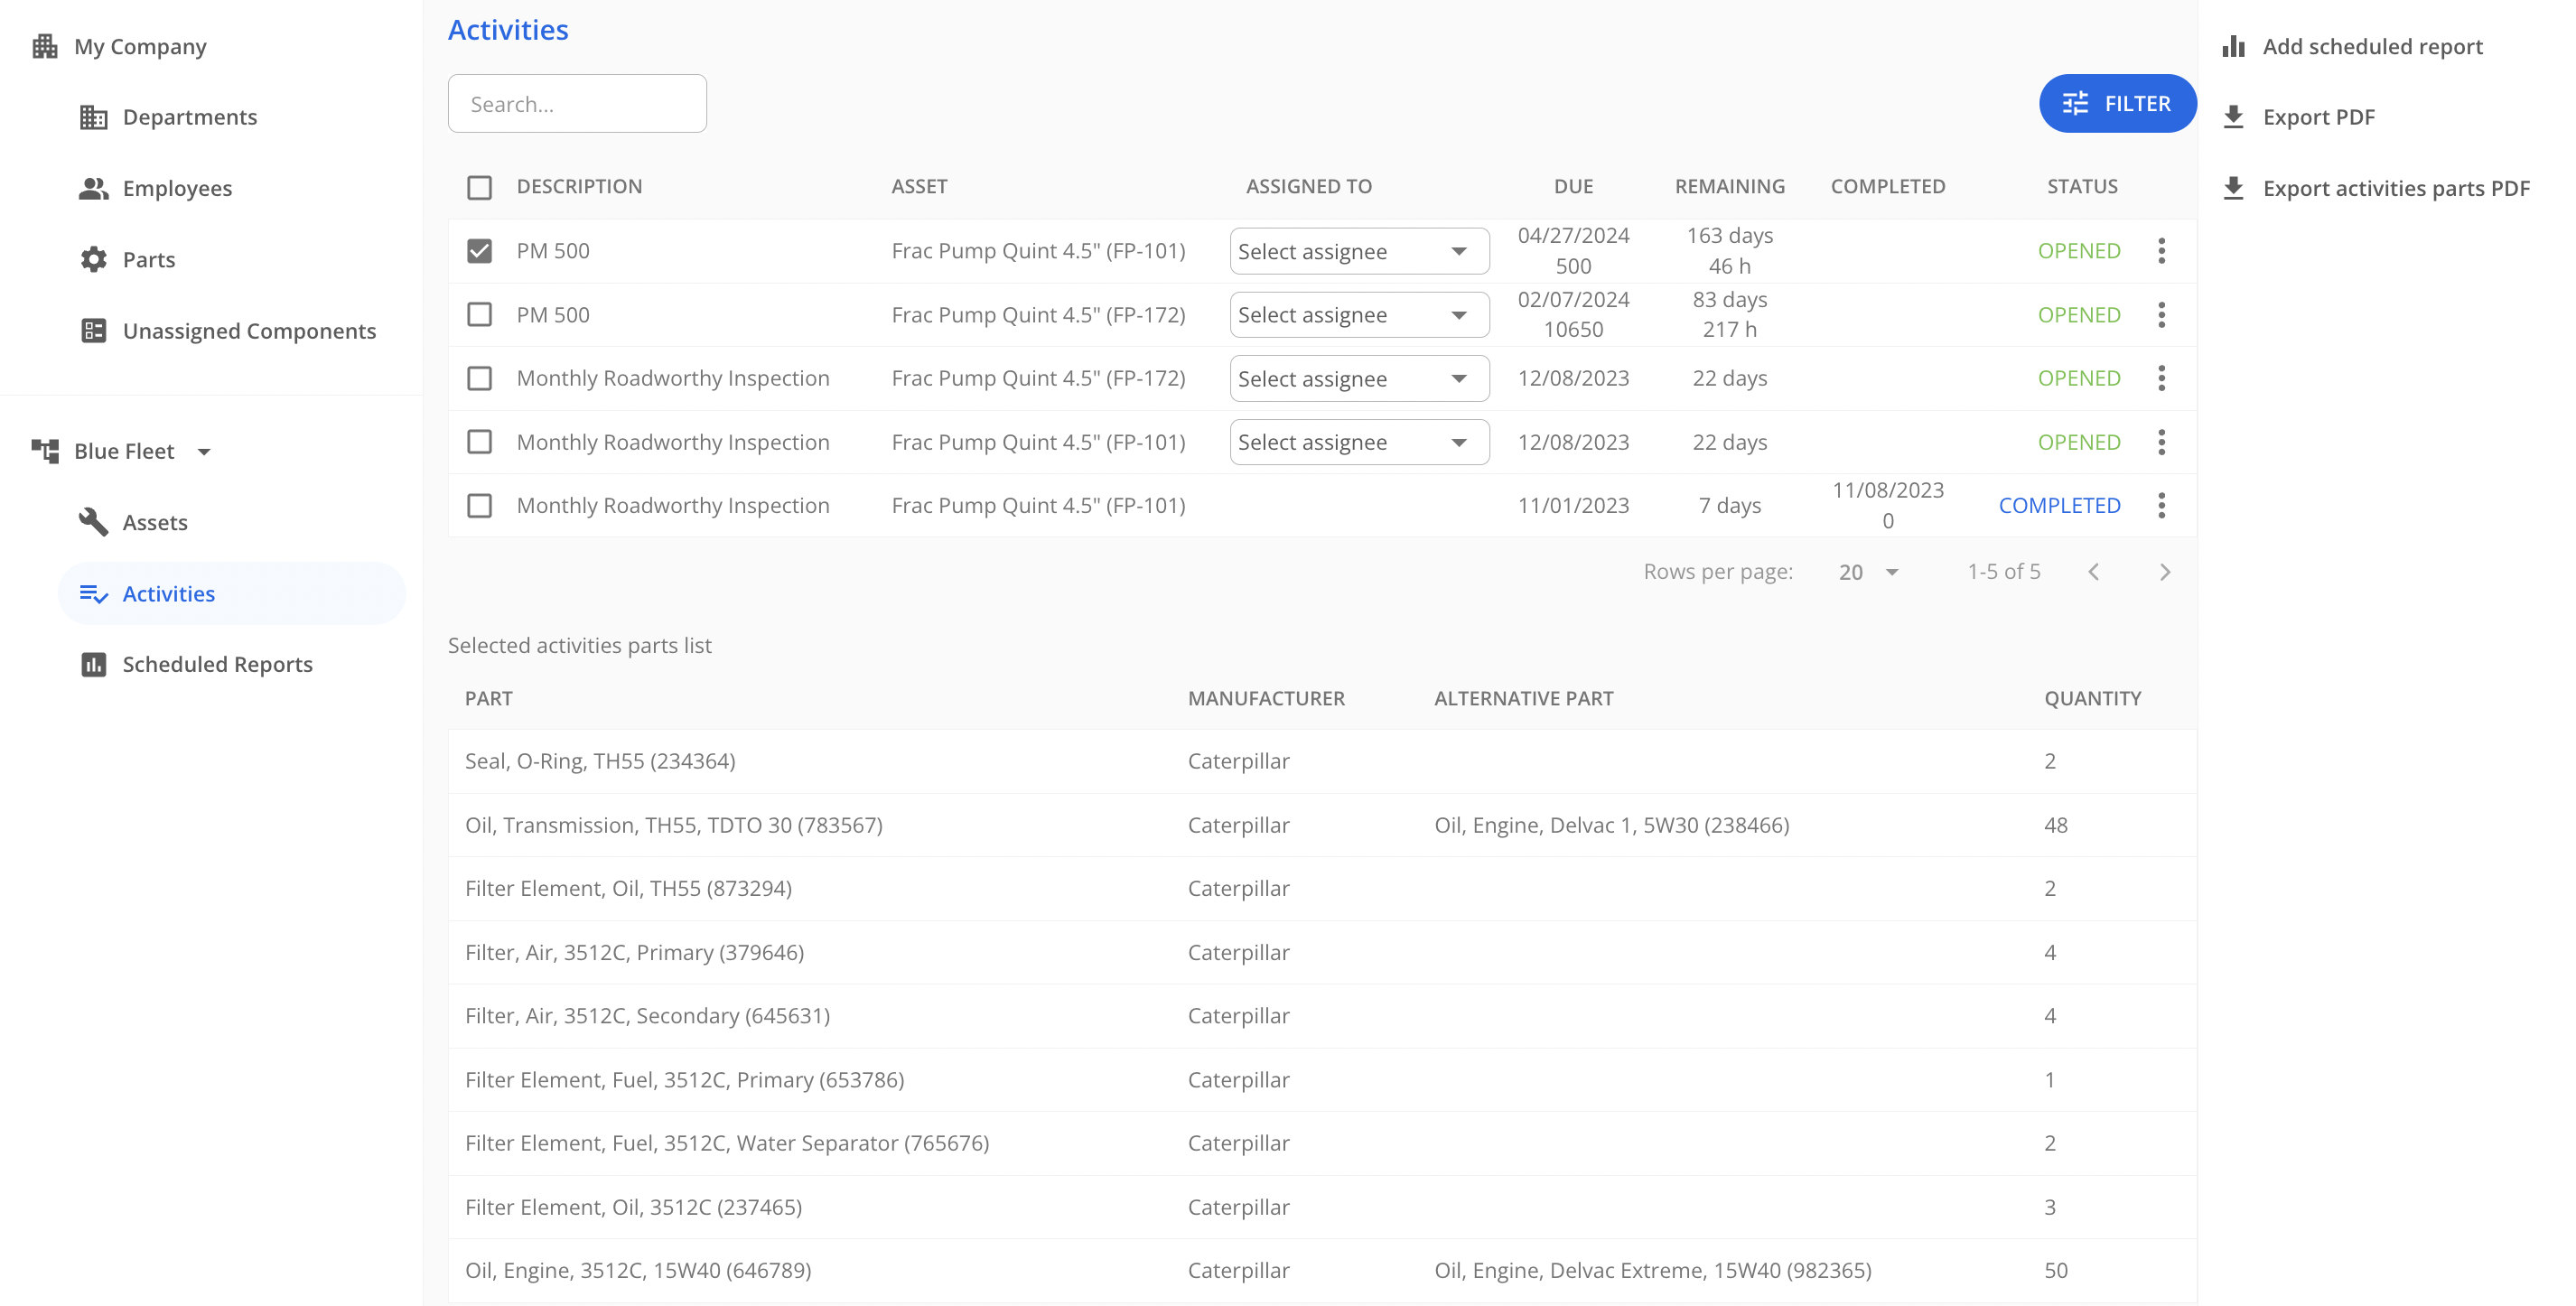This screenshot has height=1306, width=2576.
Task: Toggle the select all activities checkbox
Action: click(479, 187)
